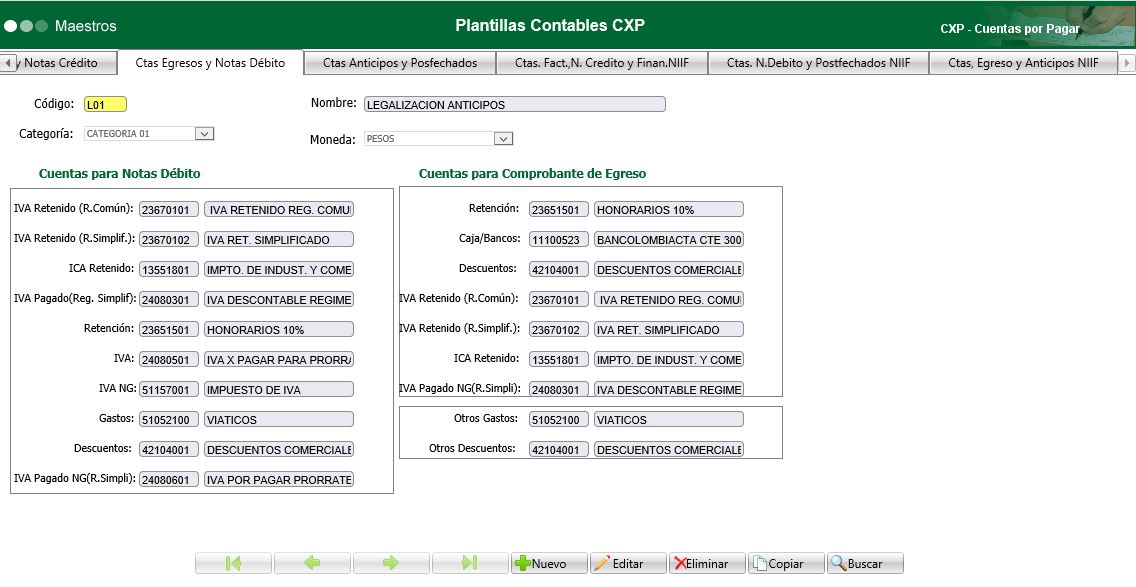
Task: Open Ctas. N.Debito y Postfechados NIIF tab
Action: (819, 63)
